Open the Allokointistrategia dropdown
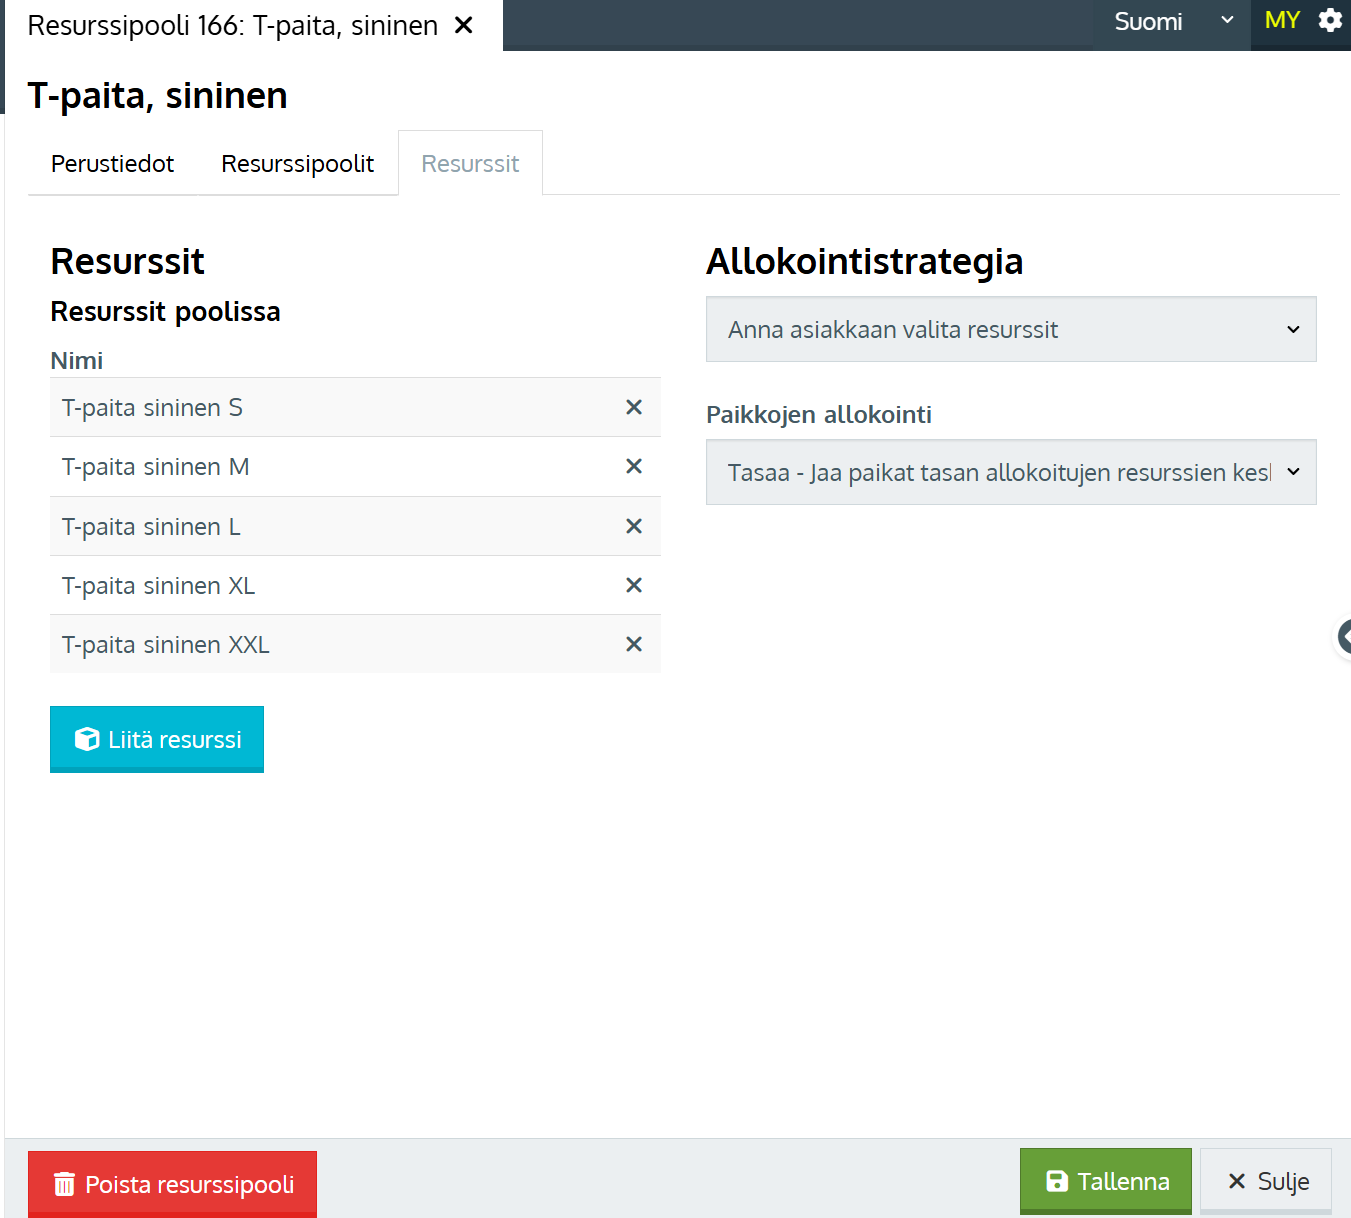 [1010, 329]
